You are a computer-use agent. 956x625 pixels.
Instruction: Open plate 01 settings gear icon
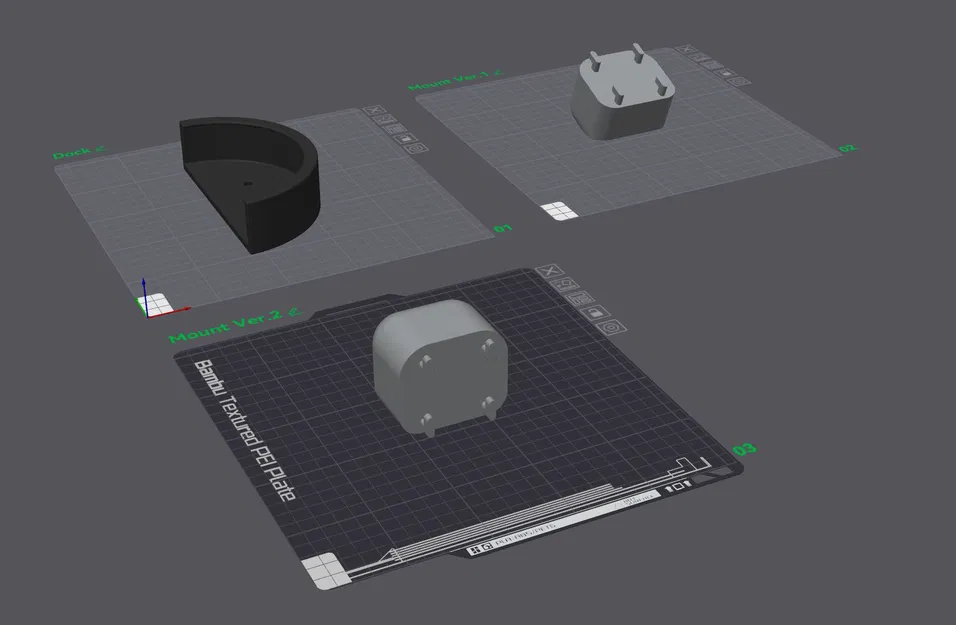(418, 148)
